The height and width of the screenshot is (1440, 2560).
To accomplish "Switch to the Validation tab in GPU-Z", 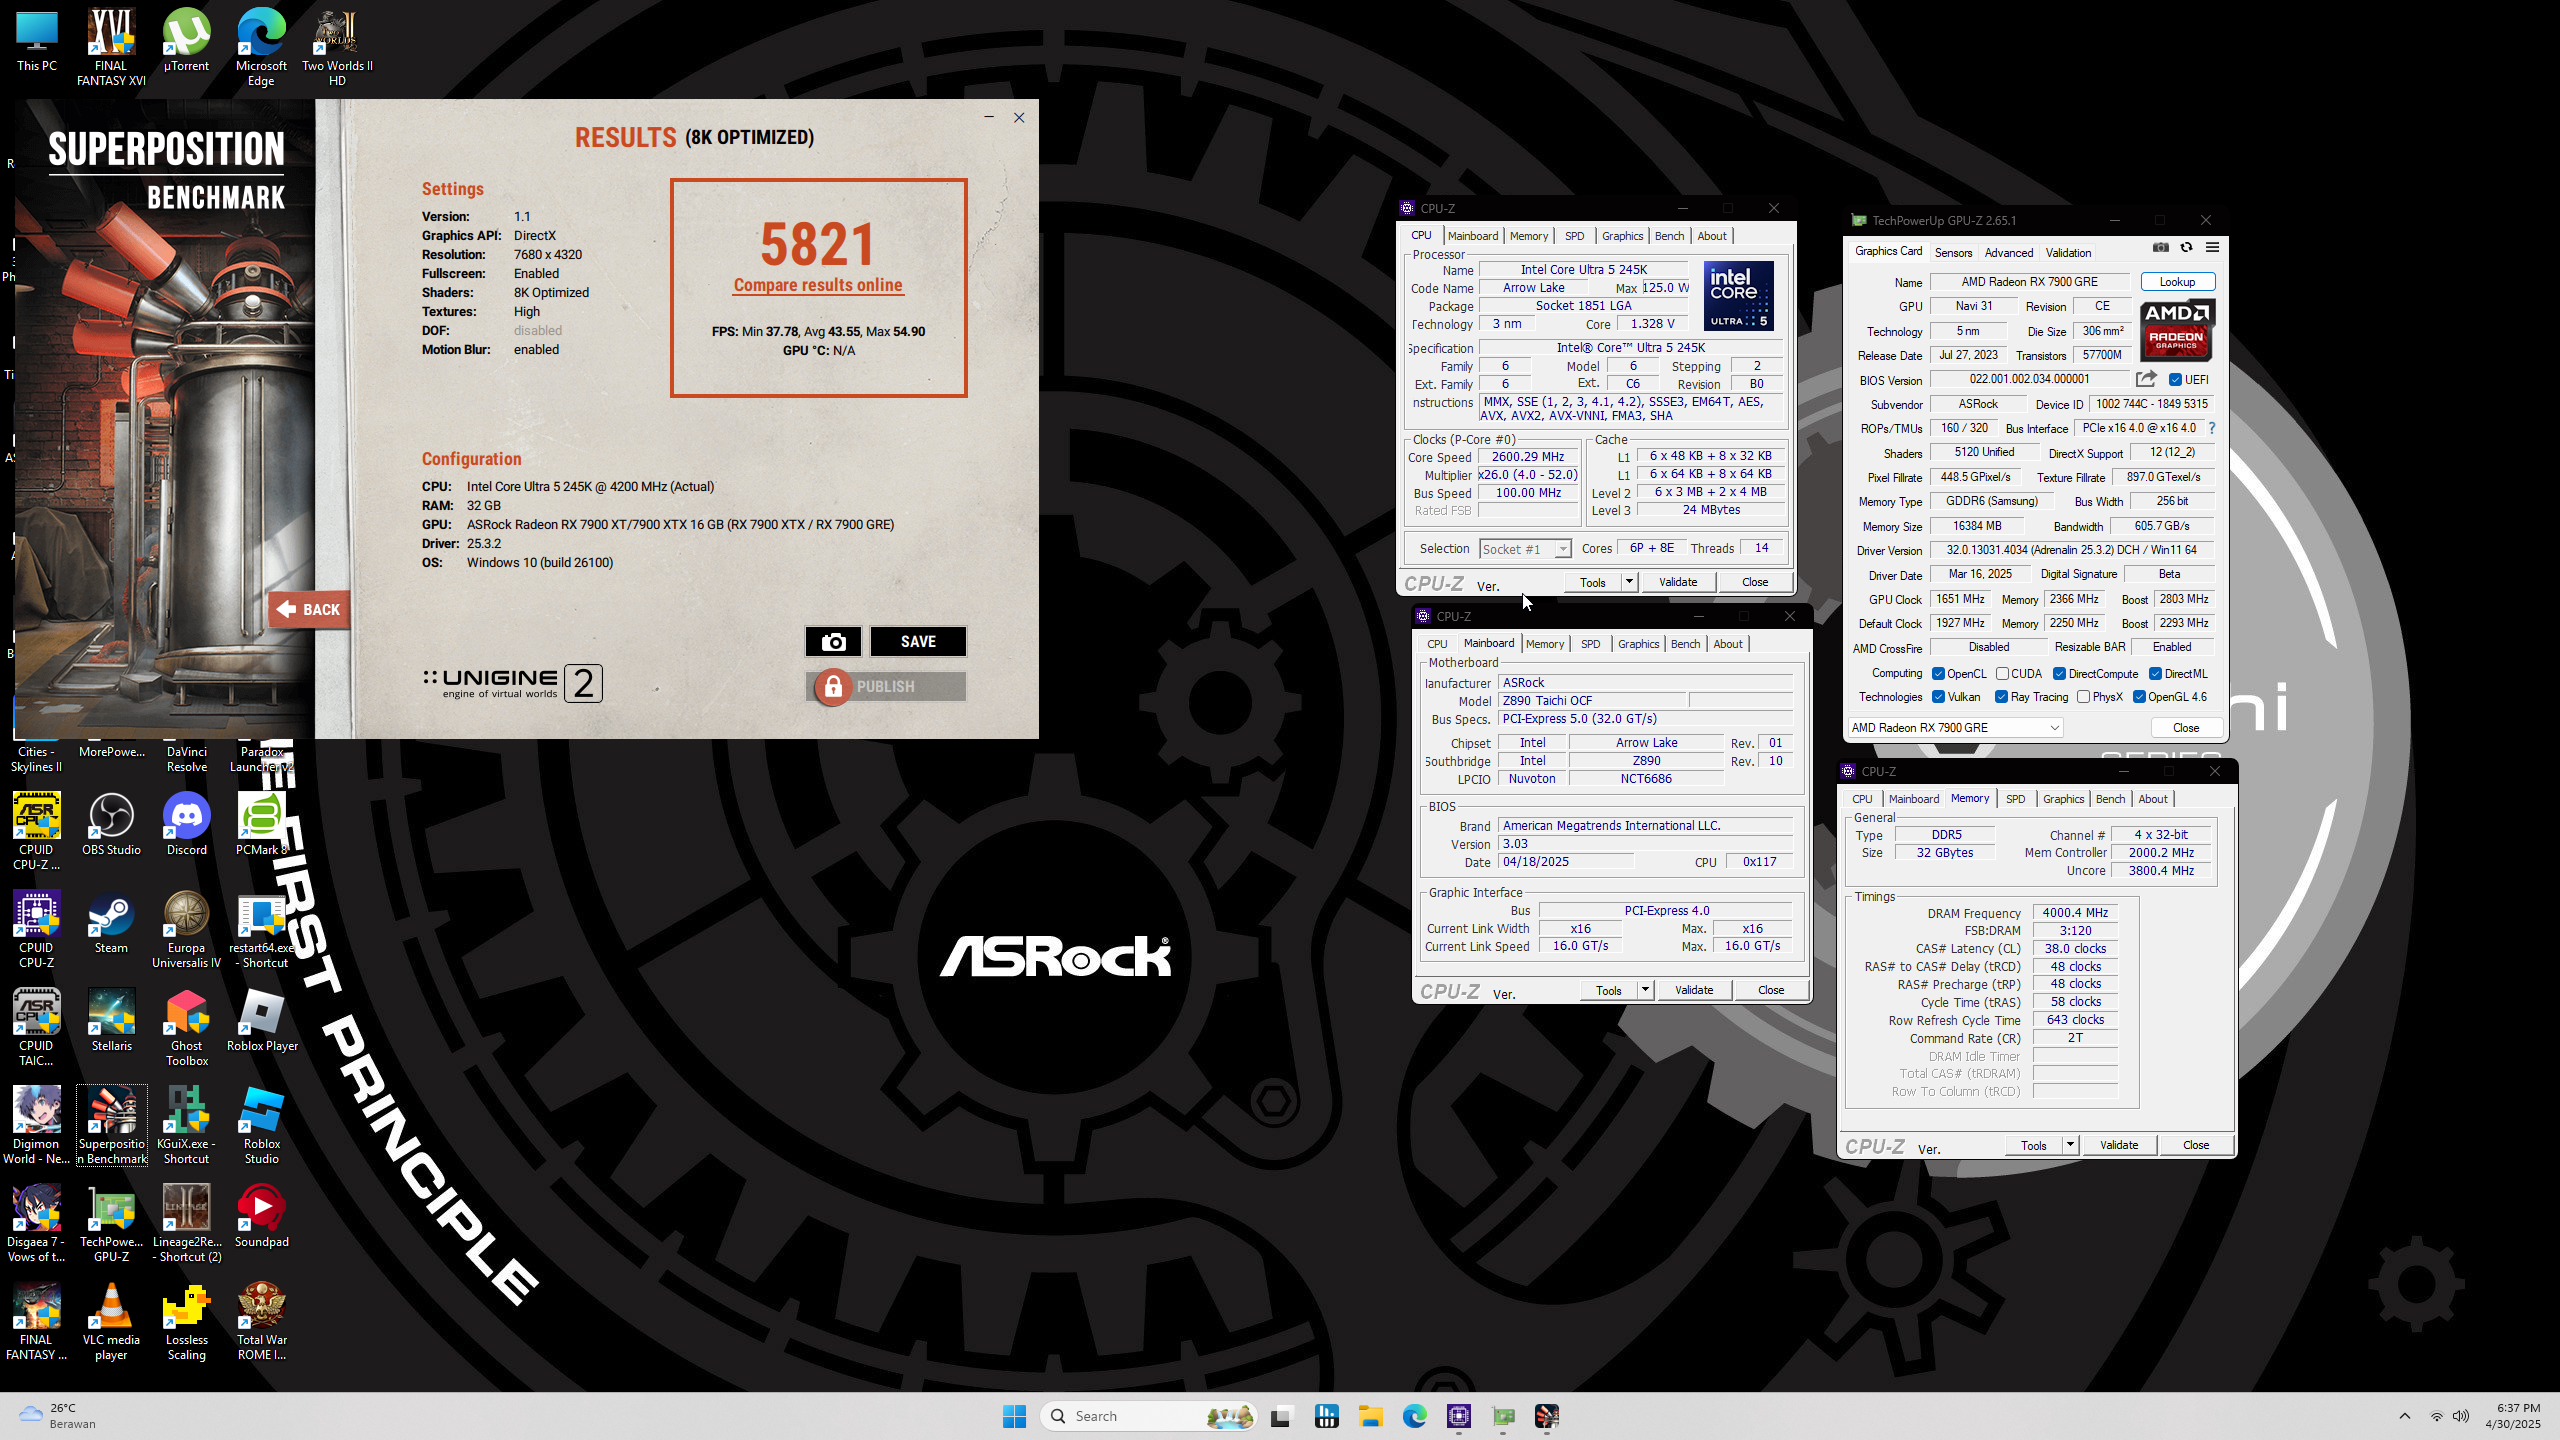I will (2068, 253).
